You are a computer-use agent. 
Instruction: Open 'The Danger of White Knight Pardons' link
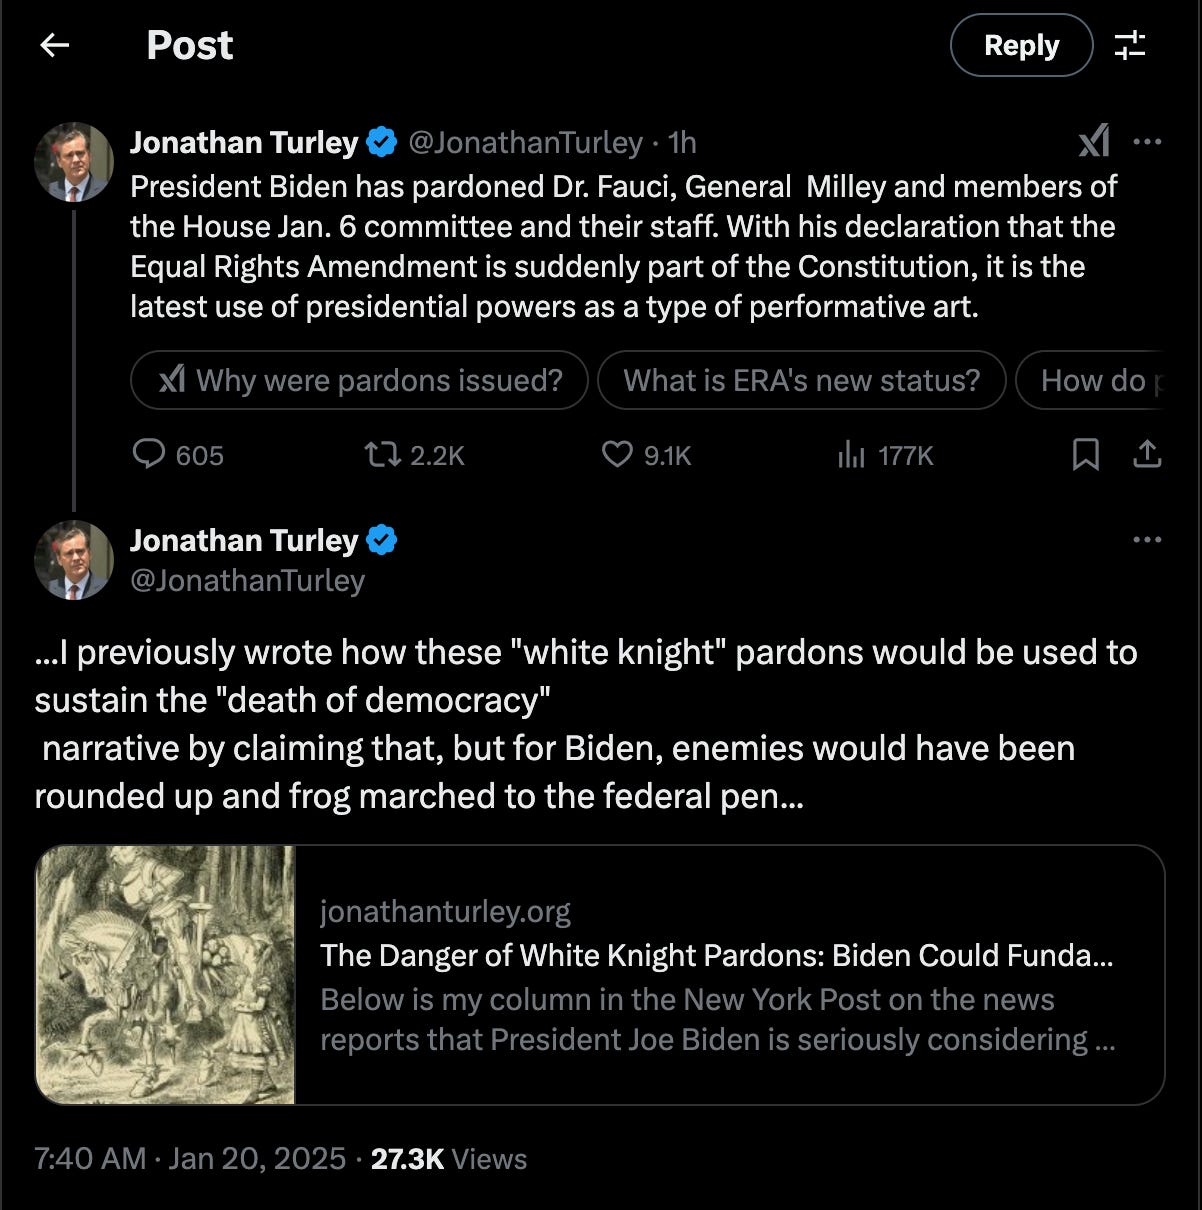click(717, 956)
